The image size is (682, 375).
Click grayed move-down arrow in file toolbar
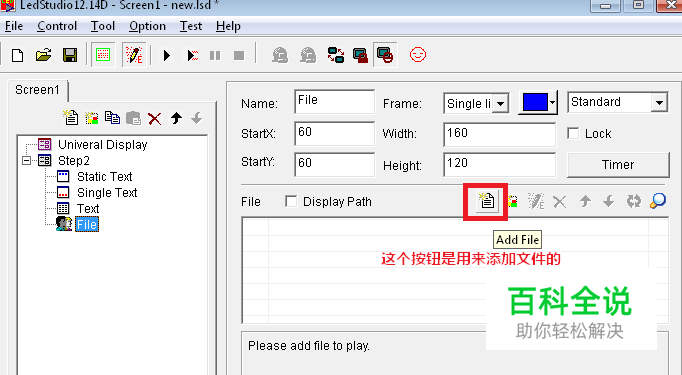(x=608, y=201)
